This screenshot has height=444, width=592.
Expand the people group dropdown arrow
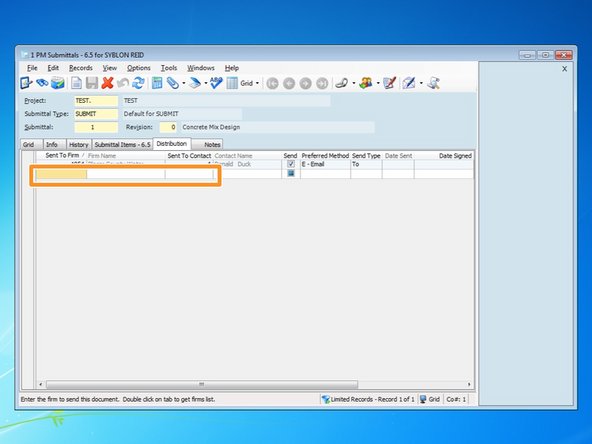(x=378, y=83)
